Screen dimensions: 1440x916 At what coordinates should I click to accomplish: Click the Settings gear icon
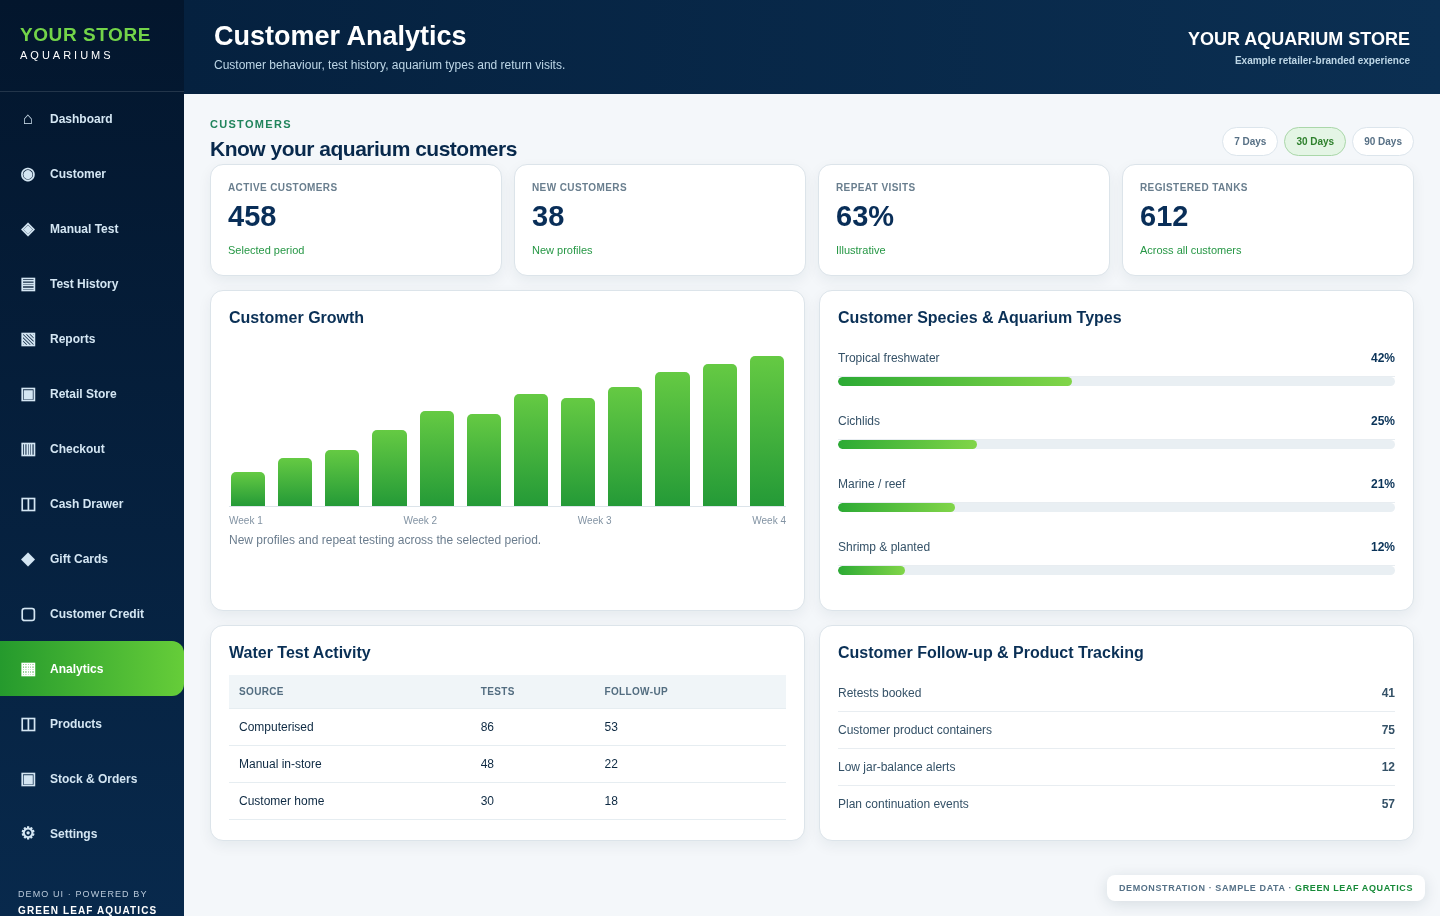(28, 834)
